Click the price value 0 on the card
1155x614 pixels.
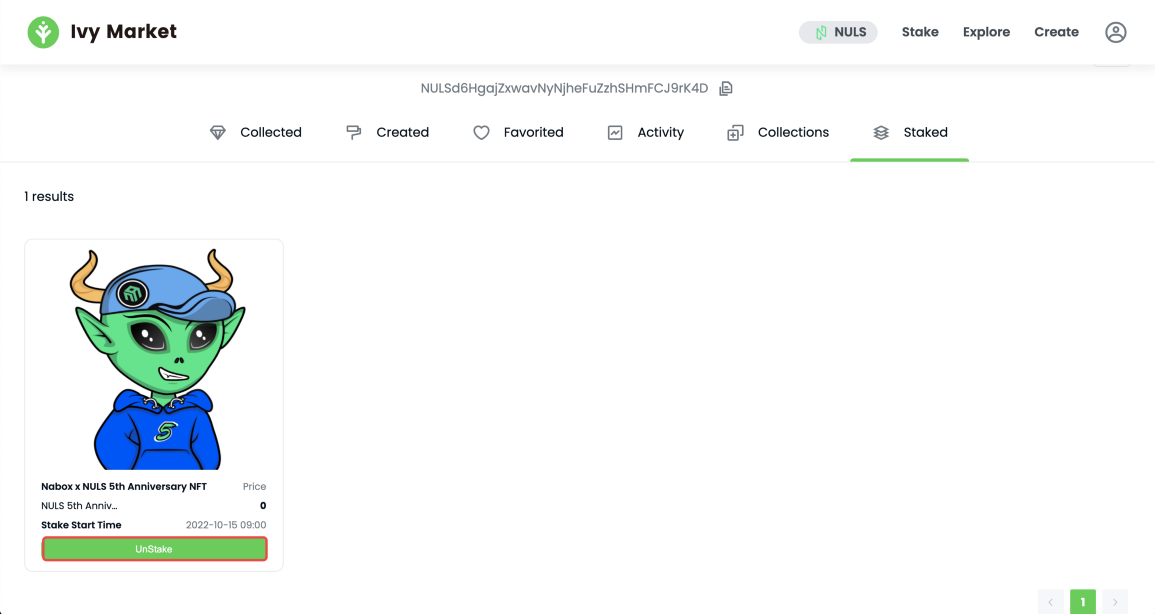(263, 506)
